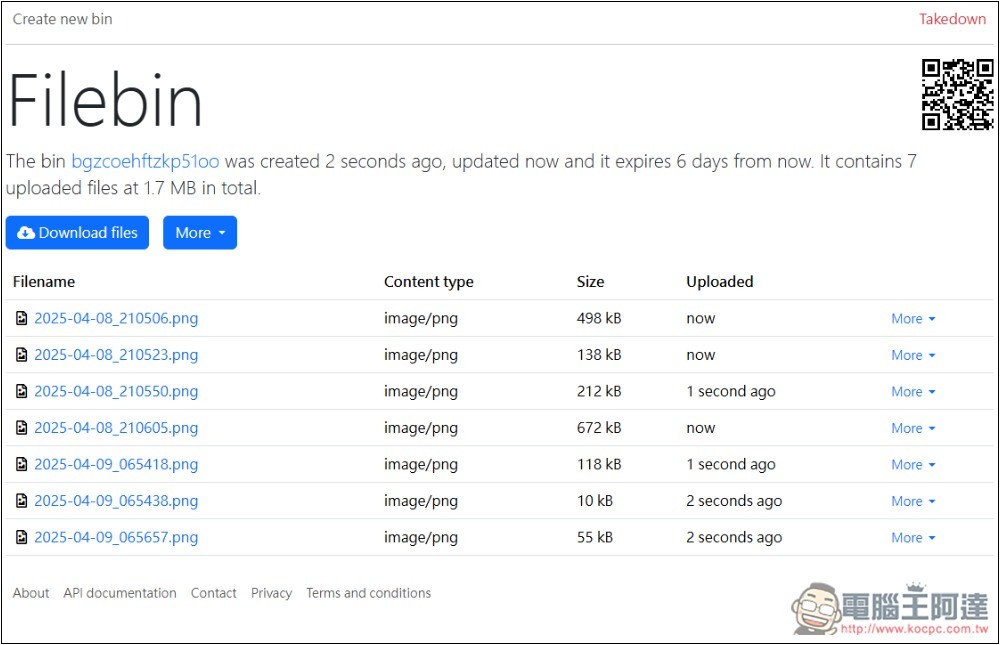Go to API documentation page
1000x645 pixels.
[x=120, y=593]
